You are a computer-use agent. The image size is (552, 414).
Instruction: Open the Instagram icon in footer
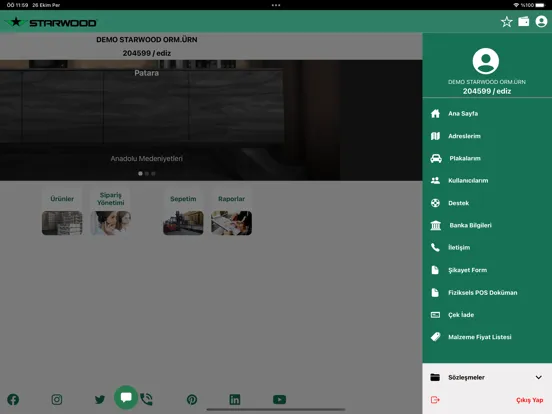click(x=57, y=400)
